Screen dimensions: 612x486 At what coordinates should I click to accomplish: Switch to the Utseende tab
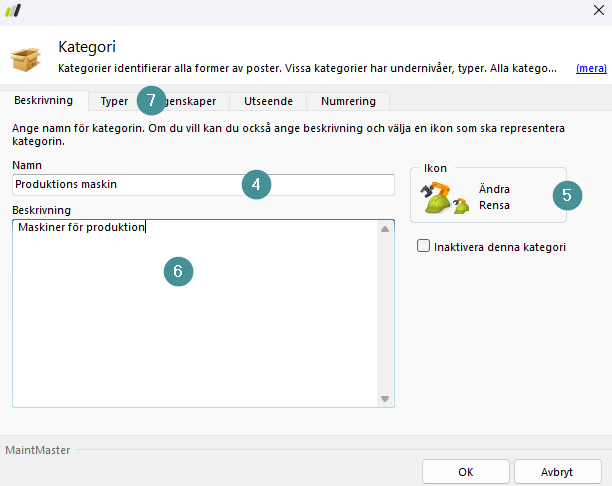click(268, 101)
